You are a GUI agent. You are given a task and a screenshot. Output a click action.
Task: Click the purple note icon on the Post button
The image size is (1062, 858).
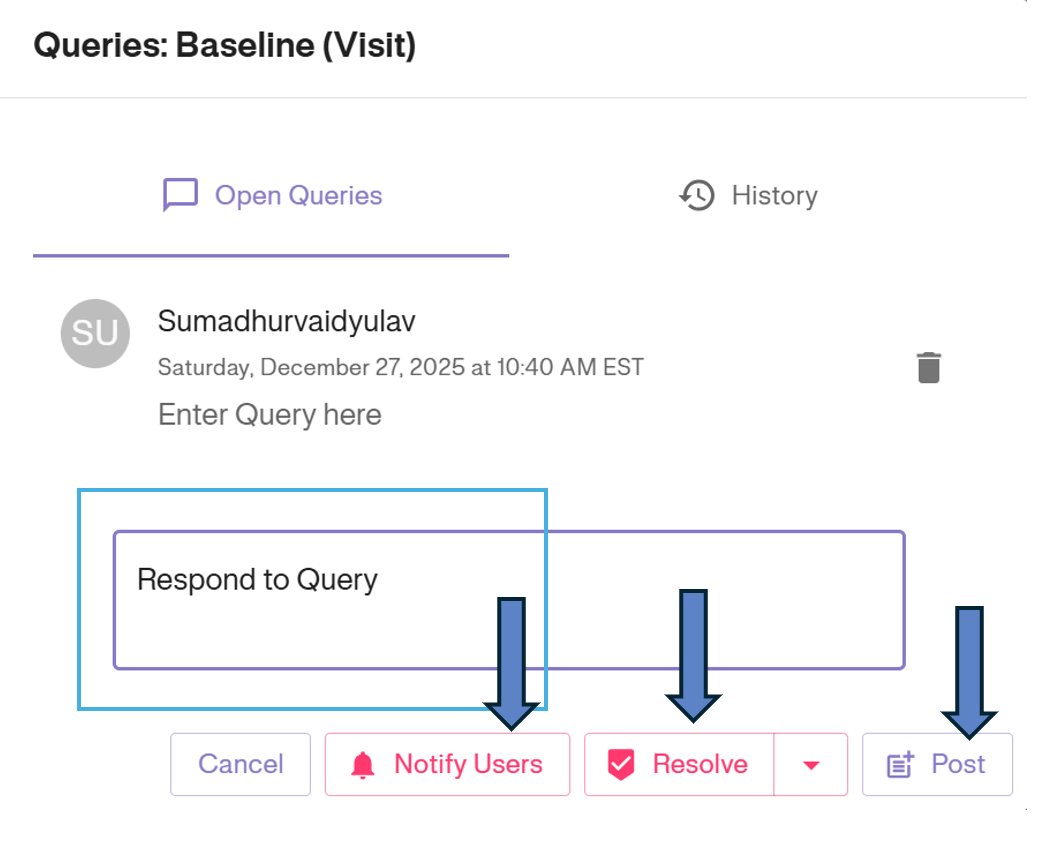pos(901,764)
